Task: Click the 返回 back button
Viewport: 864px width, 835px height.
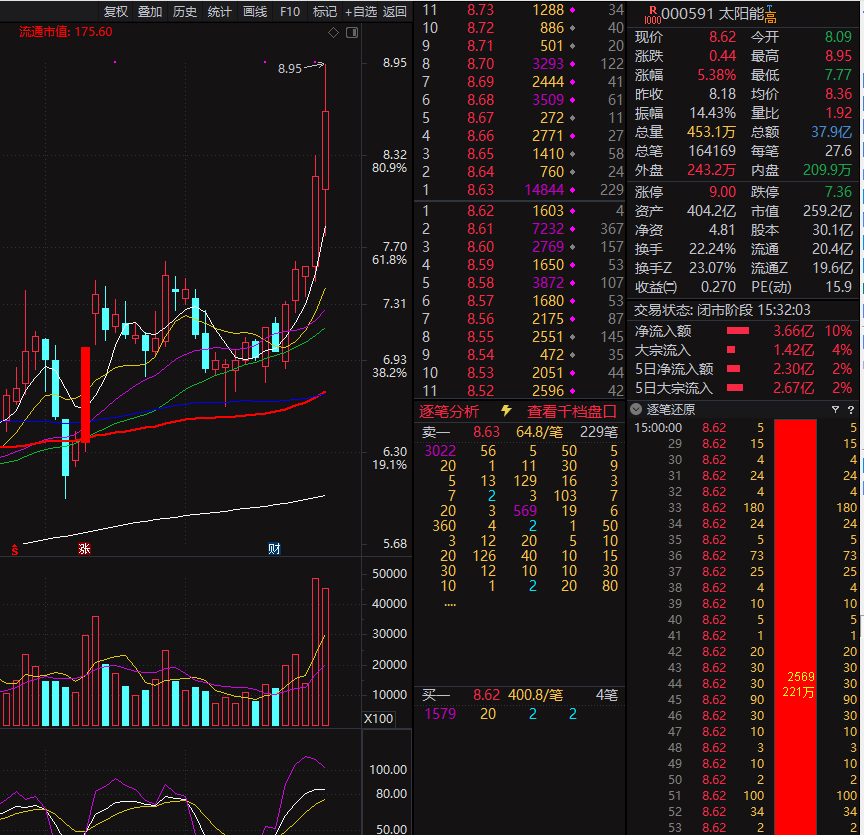Action: pos(395,12)
